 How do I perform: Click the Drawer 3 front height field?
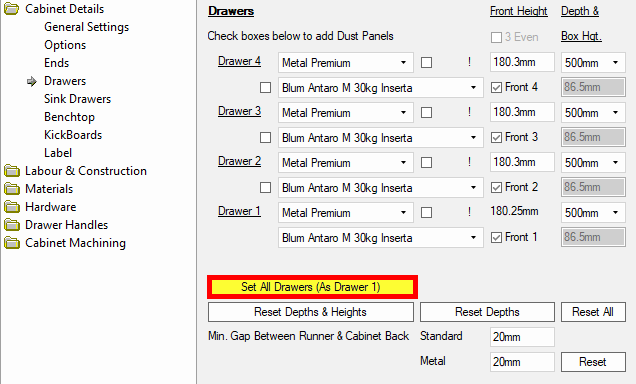522,112
